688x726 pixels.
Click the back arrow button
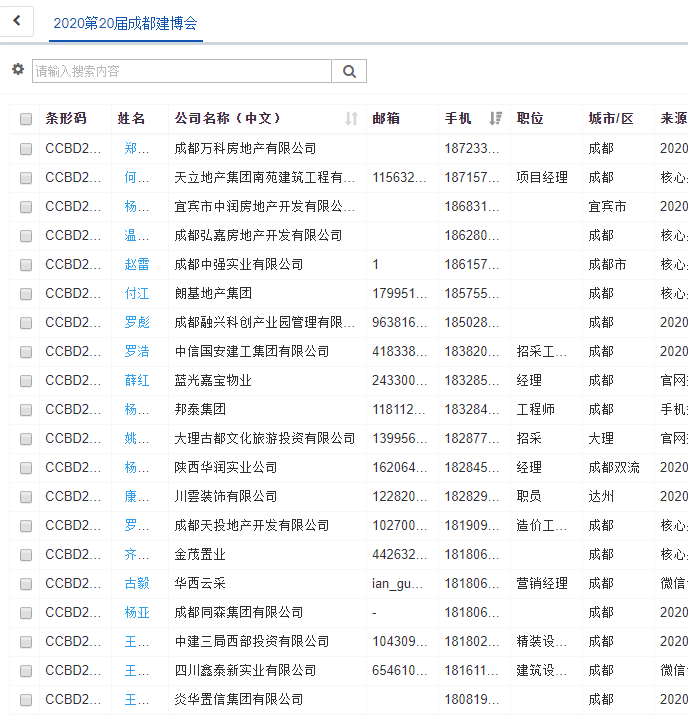coord(17,21)
